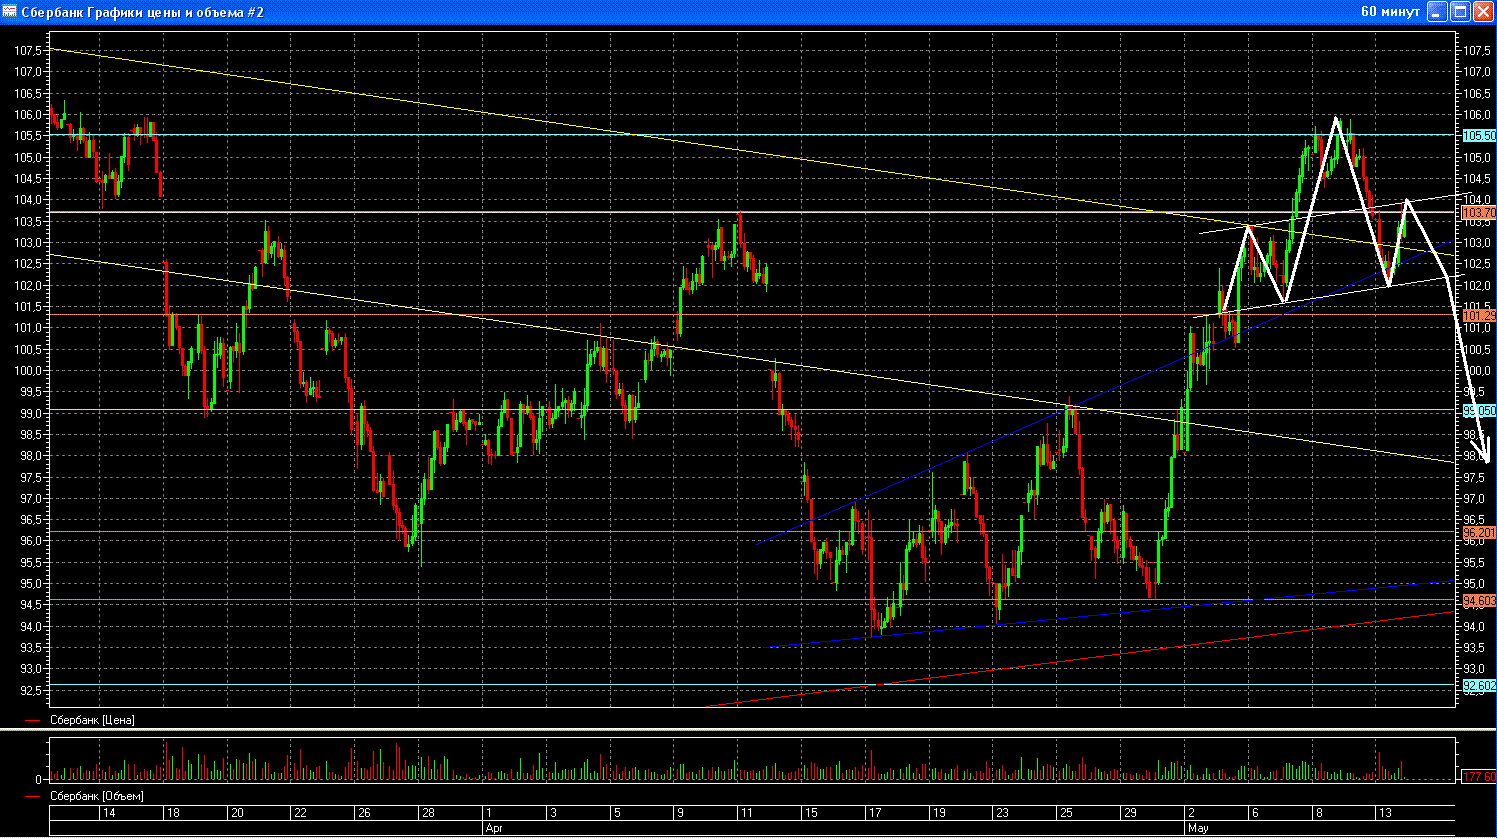Click the '60 минут' timeframe label
The height and width of the screenshot is (838, 1497).
click(x=1390, y=12)
